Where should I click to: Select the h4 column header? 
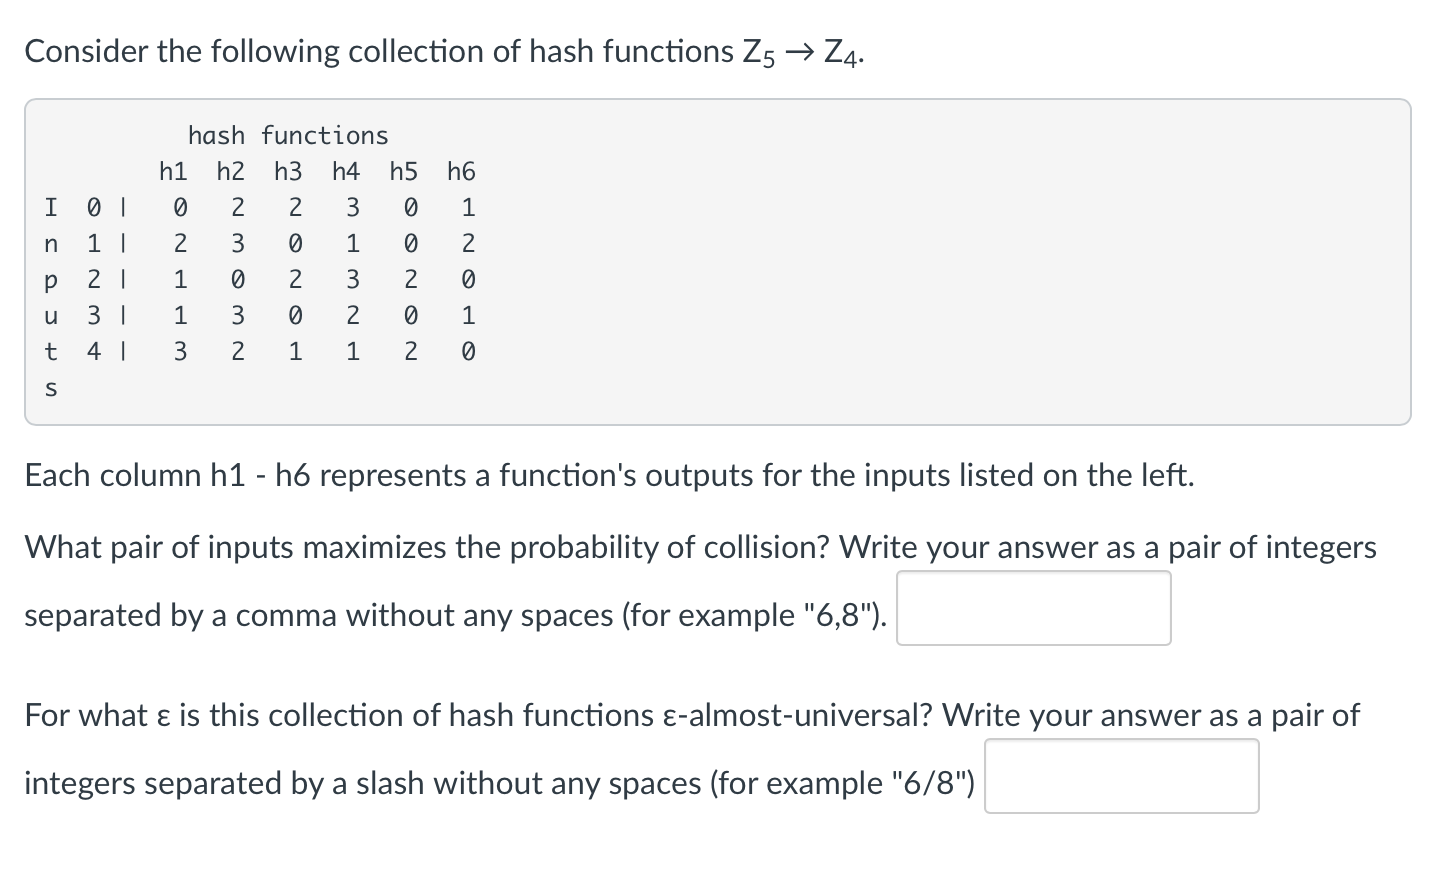pyautogui.click(x=345, y=171)
